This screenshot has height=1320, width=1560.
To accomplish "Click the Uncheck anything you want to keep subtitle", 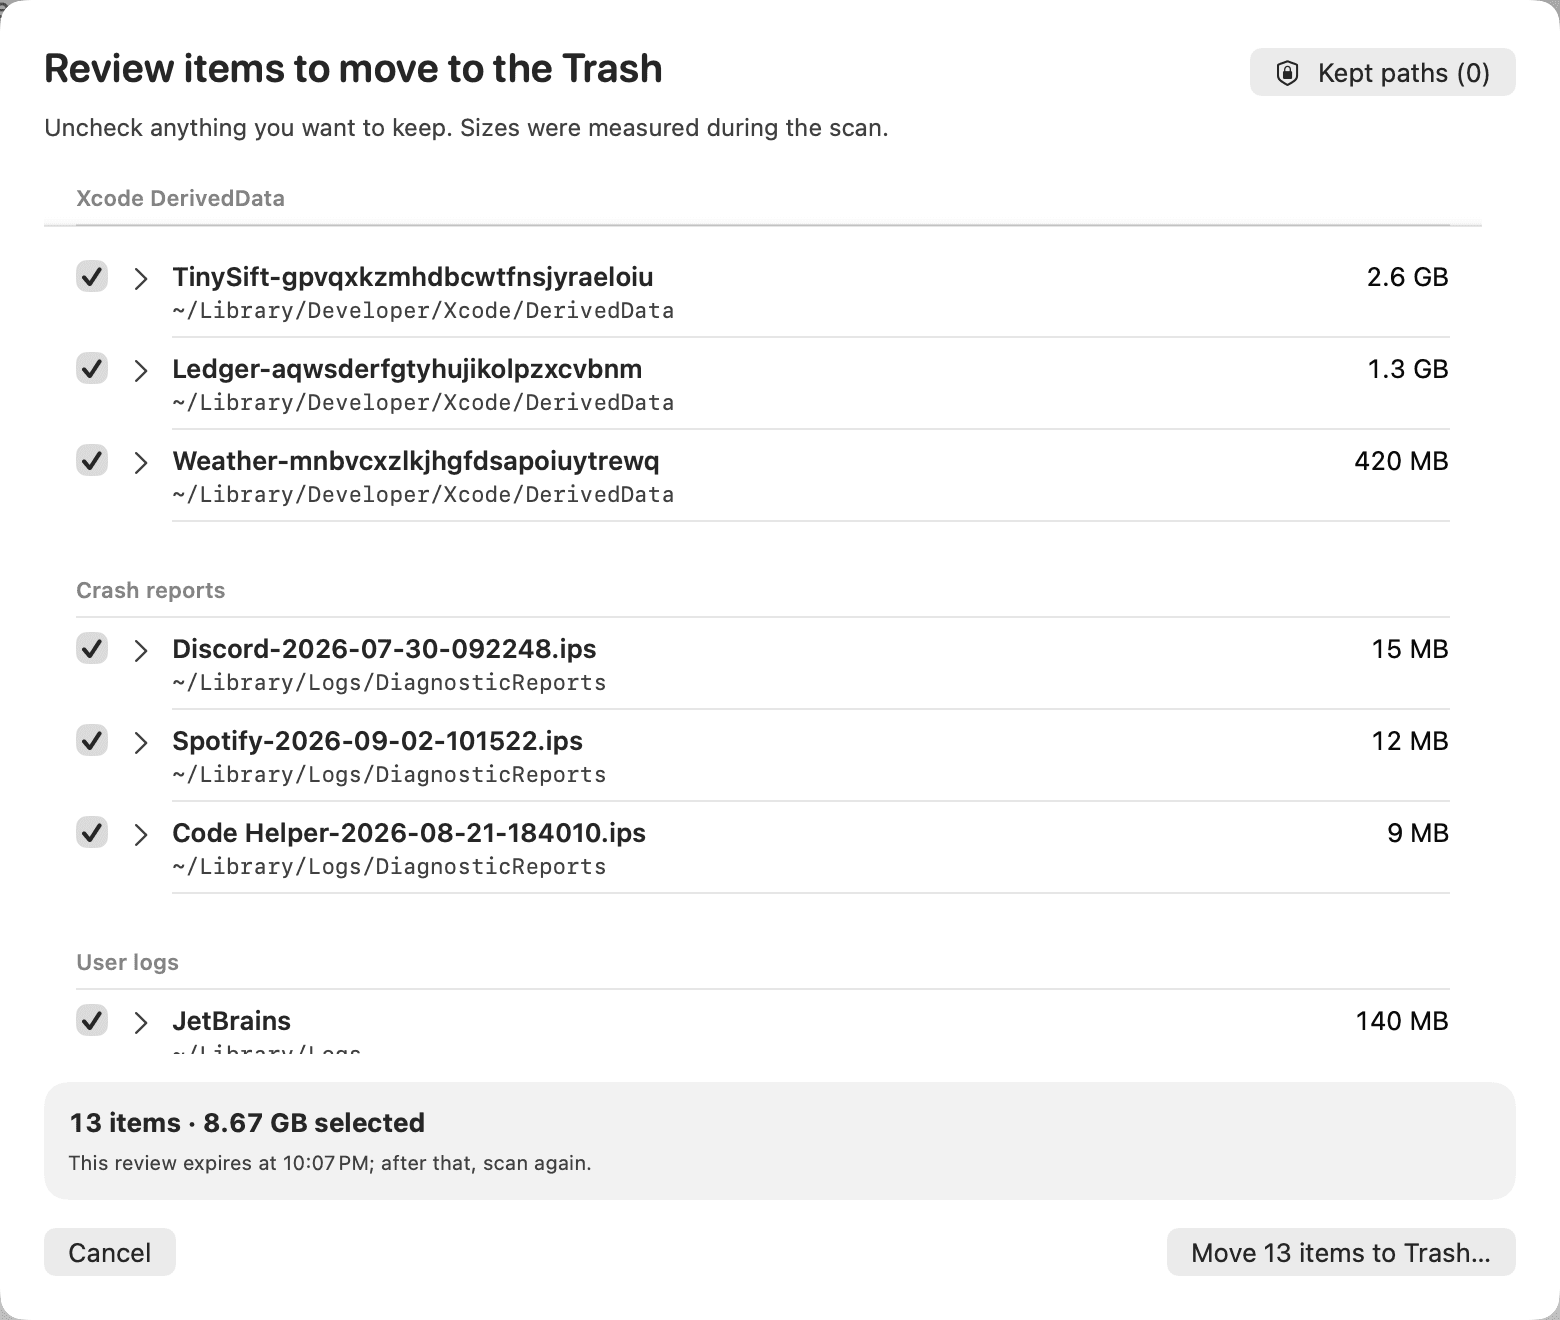I will click(466, 128).
